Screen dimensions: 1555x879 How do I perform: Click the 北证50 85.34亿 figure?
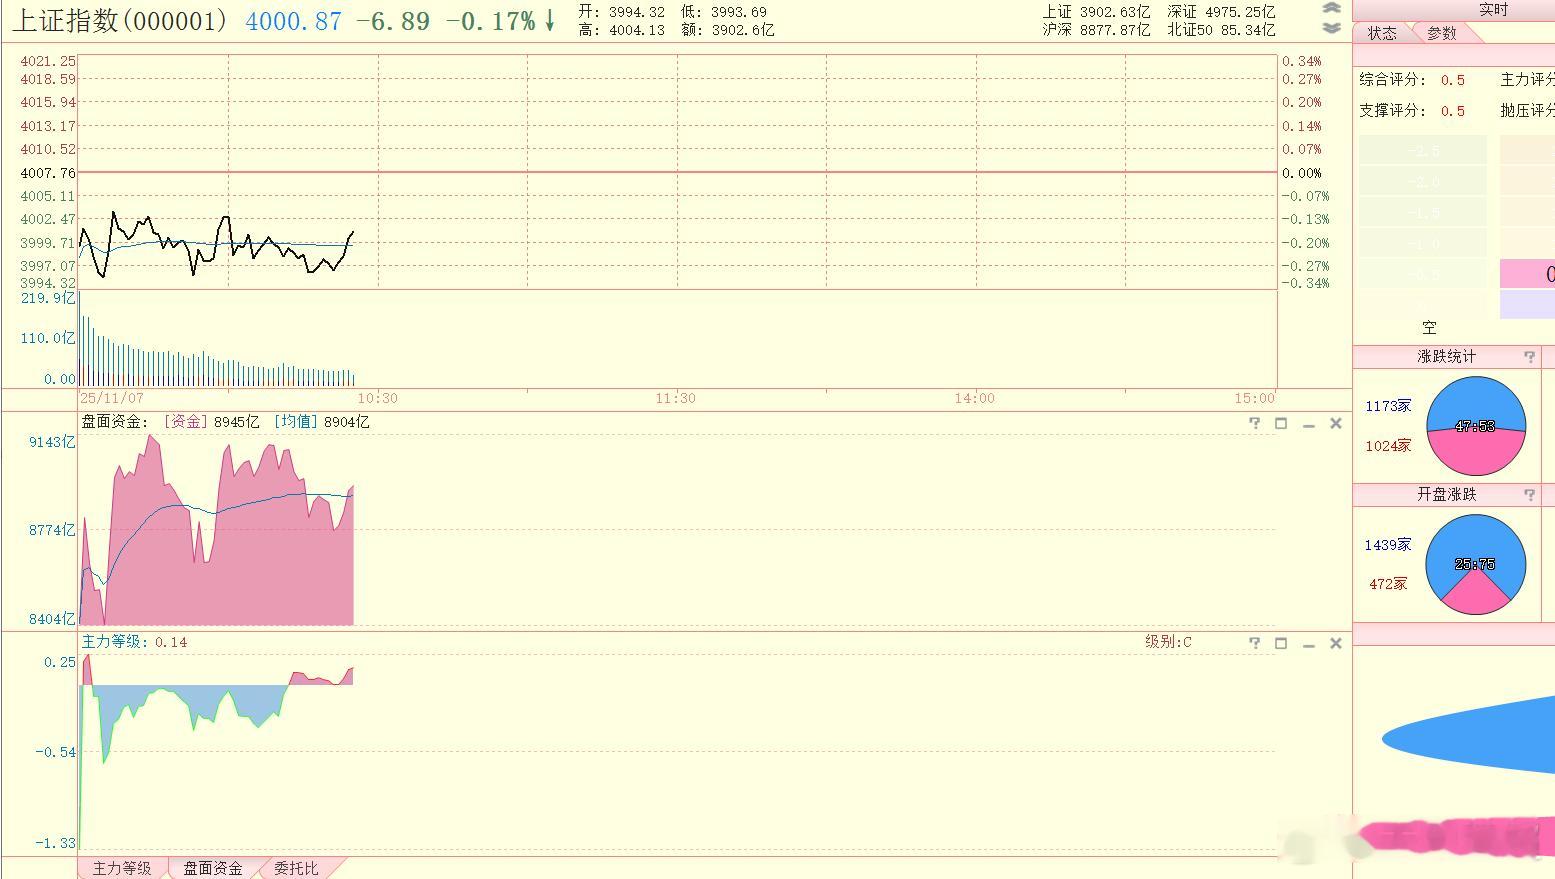tap(1221, 30)
